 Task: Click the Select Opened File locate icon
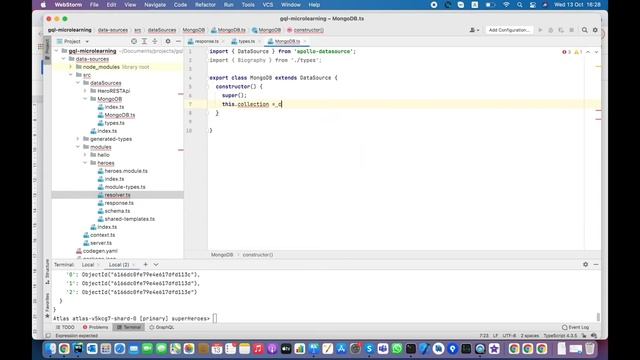click(x=134, y=41)
